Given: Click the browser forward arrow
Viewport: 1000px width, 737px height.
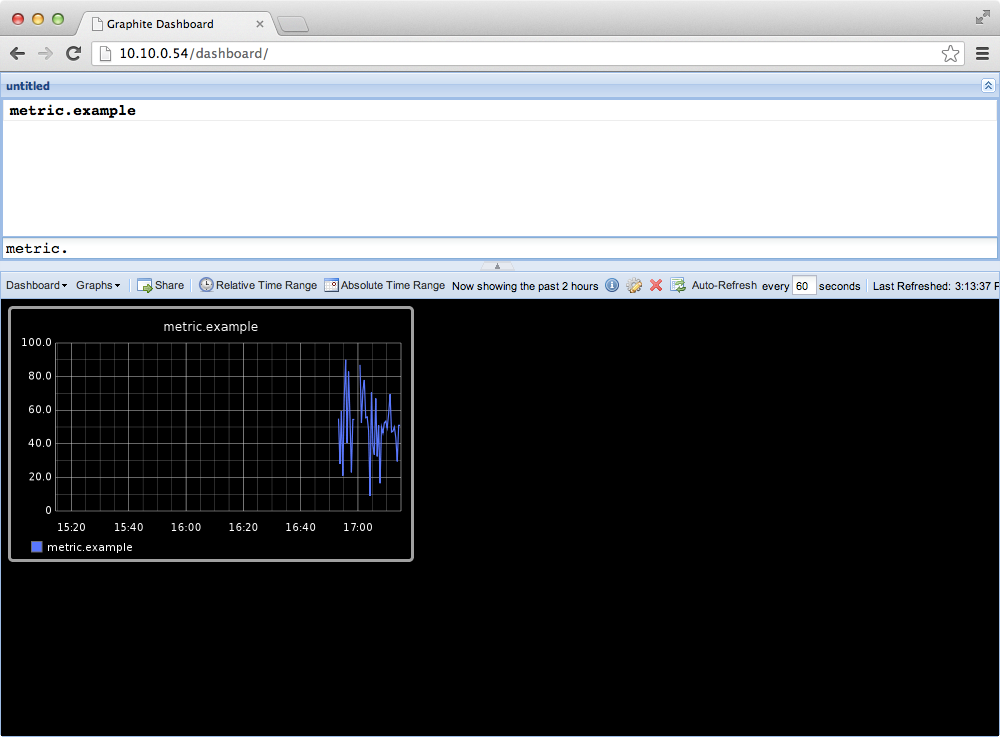Looking at the screenshot, I should click(x=45, y=54).
